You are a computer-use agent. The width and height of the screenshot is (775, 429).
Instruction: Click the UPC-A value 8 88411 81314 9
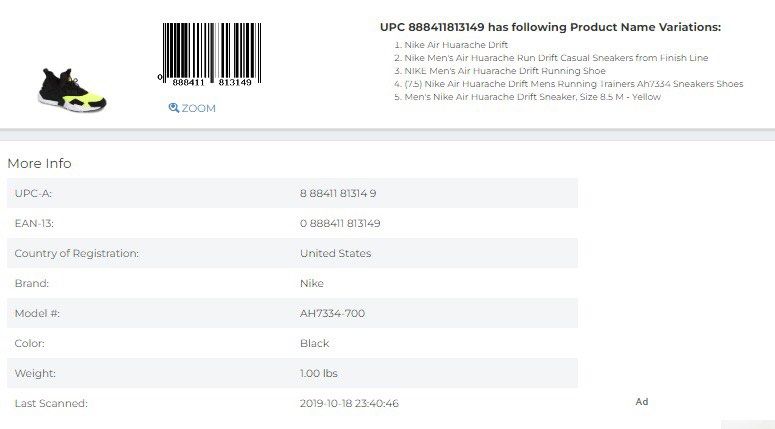[x=338, y=193]
